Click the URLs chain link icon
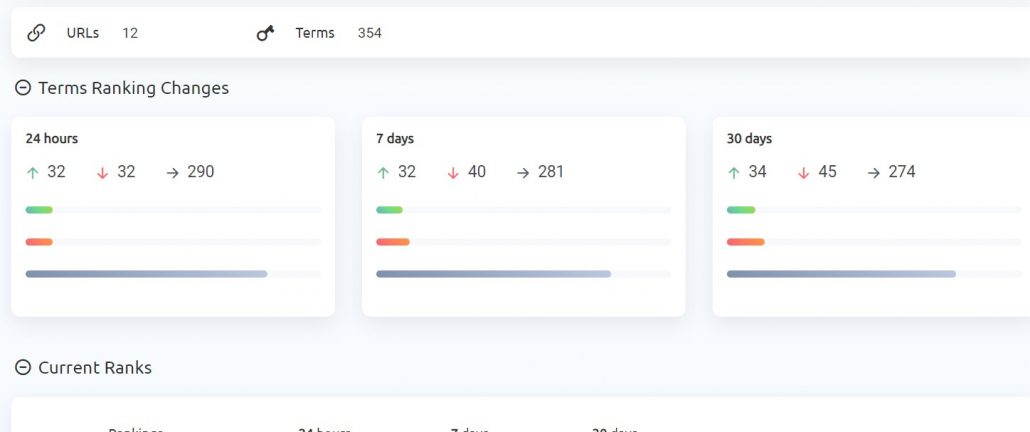The image size is (1030, 432). pyautogui.click(x=36, y=33)
